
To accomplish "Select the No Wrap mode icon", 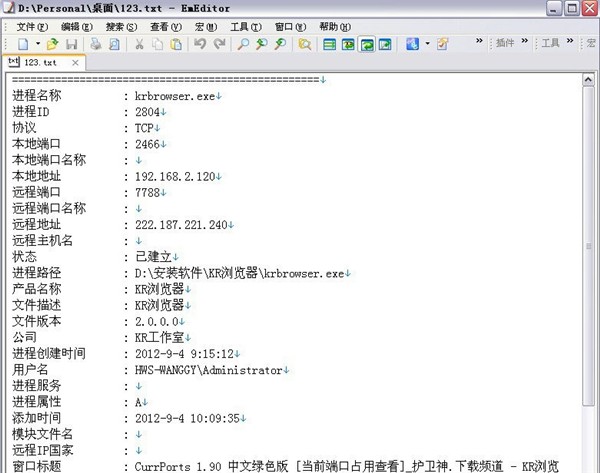I will (x=329, y=44).
